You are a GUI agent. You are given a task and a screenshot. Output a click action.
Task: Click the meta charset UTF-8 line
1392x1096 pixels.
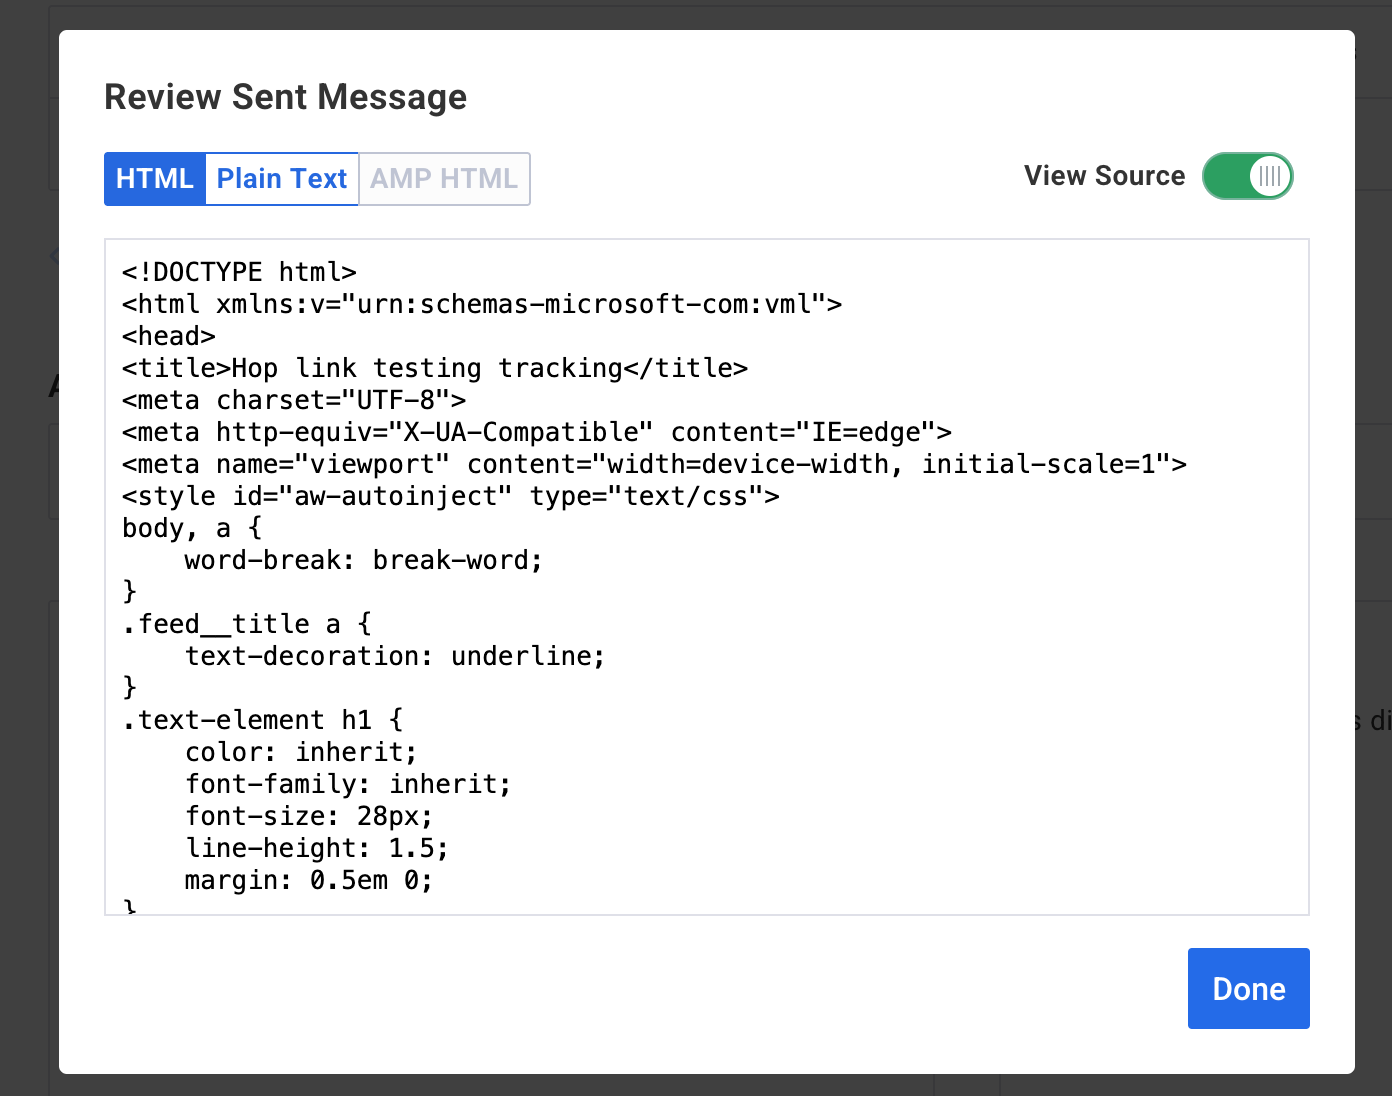pyautogui.click(x=294, y=400)
